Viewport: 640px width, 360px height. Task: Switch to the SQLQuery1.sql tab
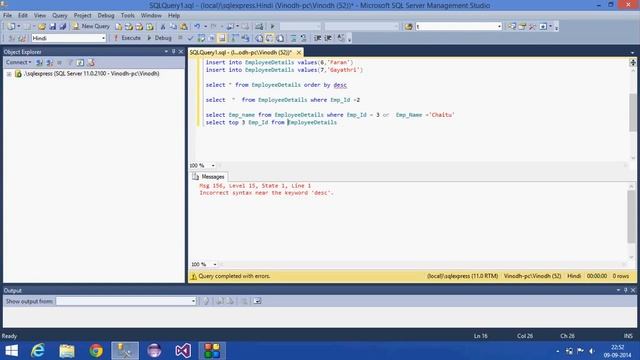[241, 53]
